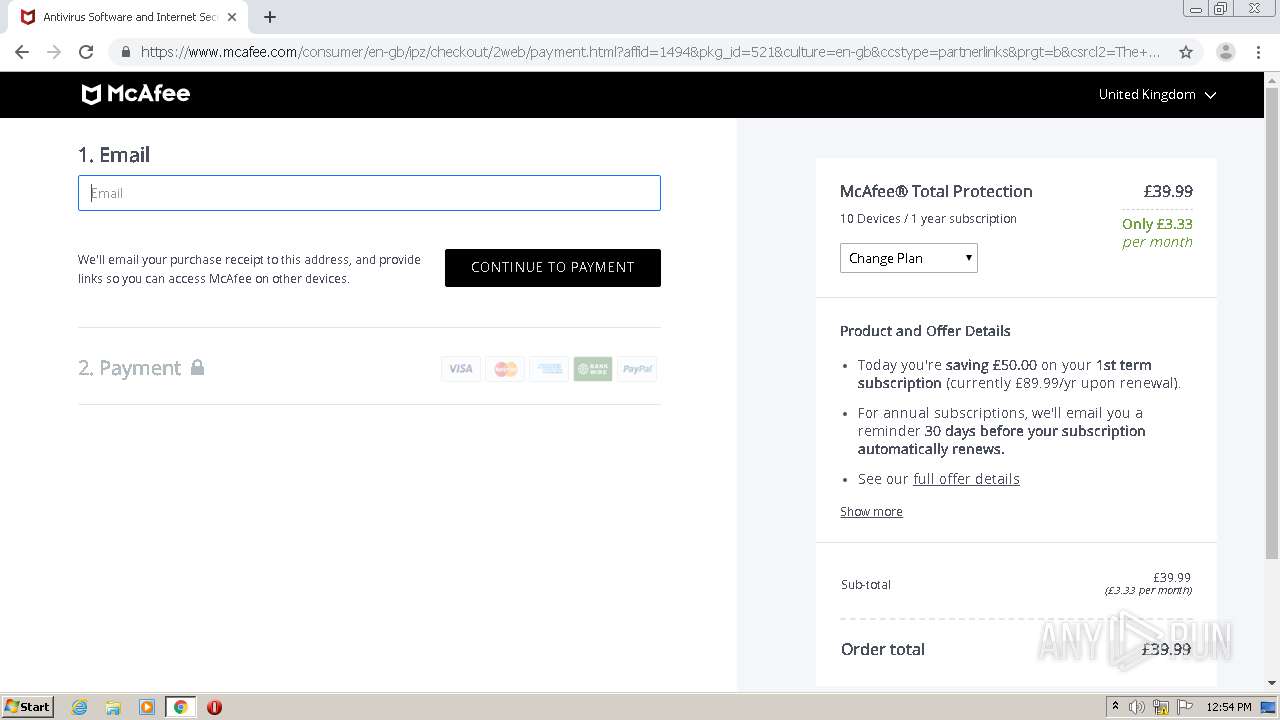Screen dimensions: 1280x720
Task: Click the address bar URL
Action: 650,52
